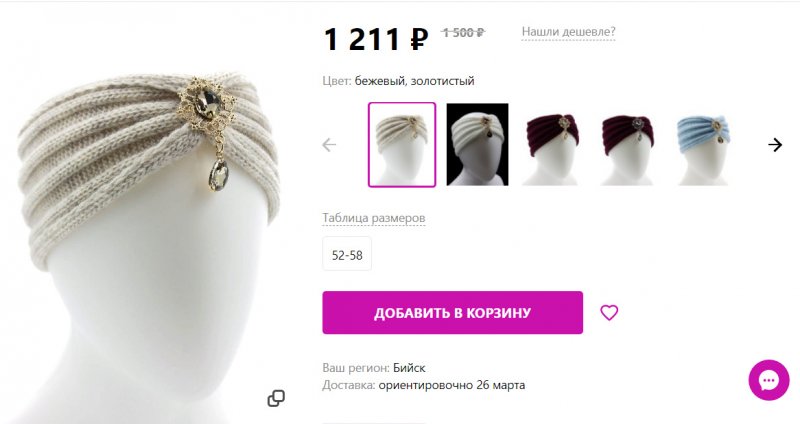
Task: Select the beige turban color thumbnail
Action: 402,145
